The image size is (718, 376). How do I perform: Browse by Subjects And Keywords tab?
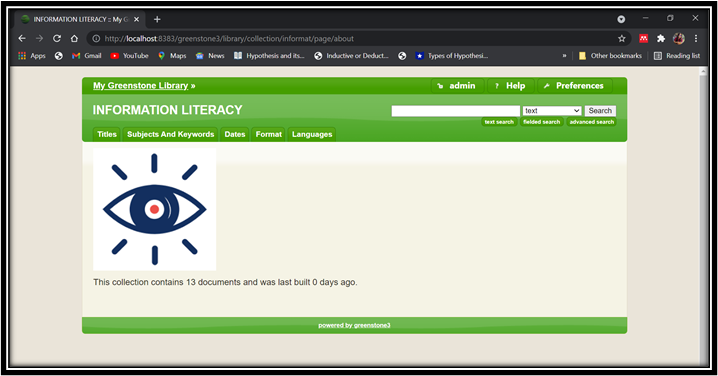coord(170,134)
